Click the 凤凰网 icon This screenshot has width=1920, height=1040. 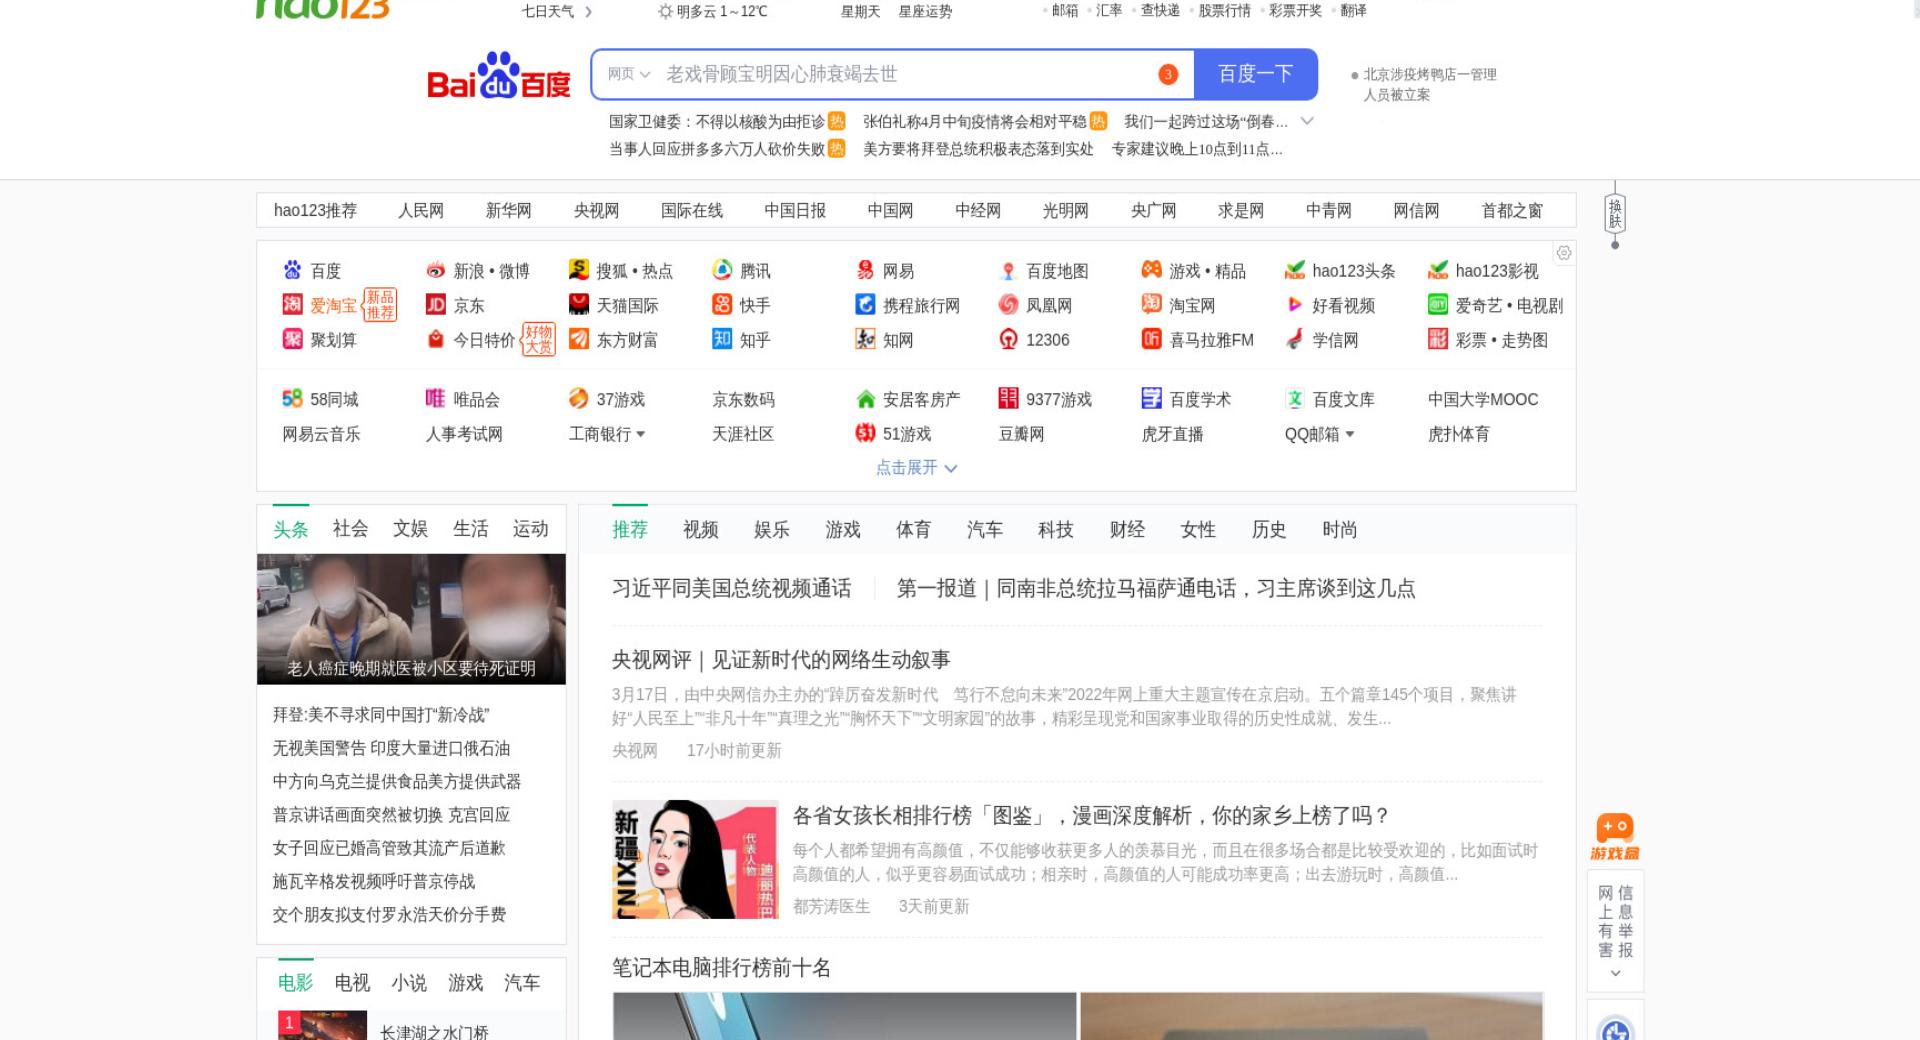click(x=1008, y=305)
